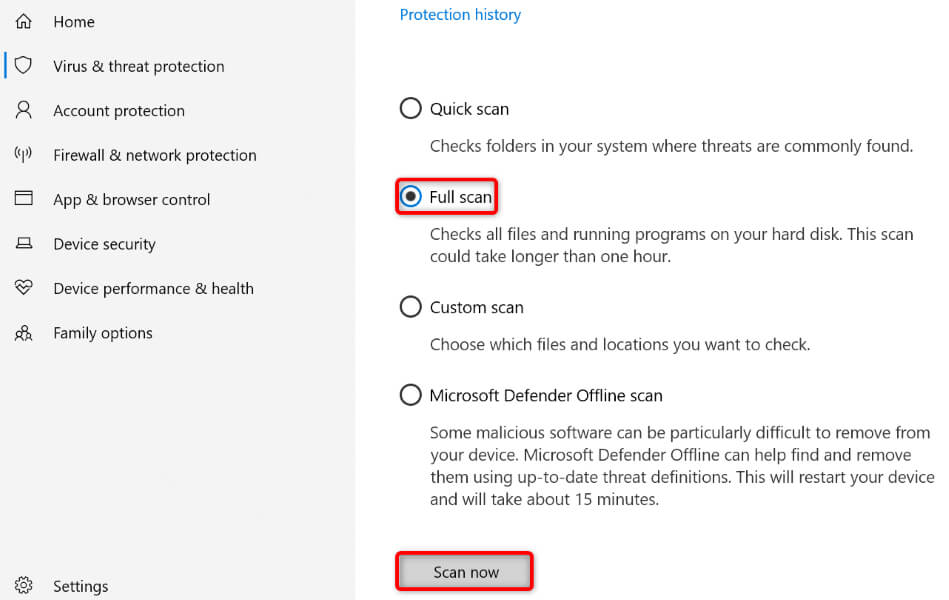Click the Device performance & health heart icon
Screen dimensions: 949x600
pyautogui.click(x=24, y=288)
